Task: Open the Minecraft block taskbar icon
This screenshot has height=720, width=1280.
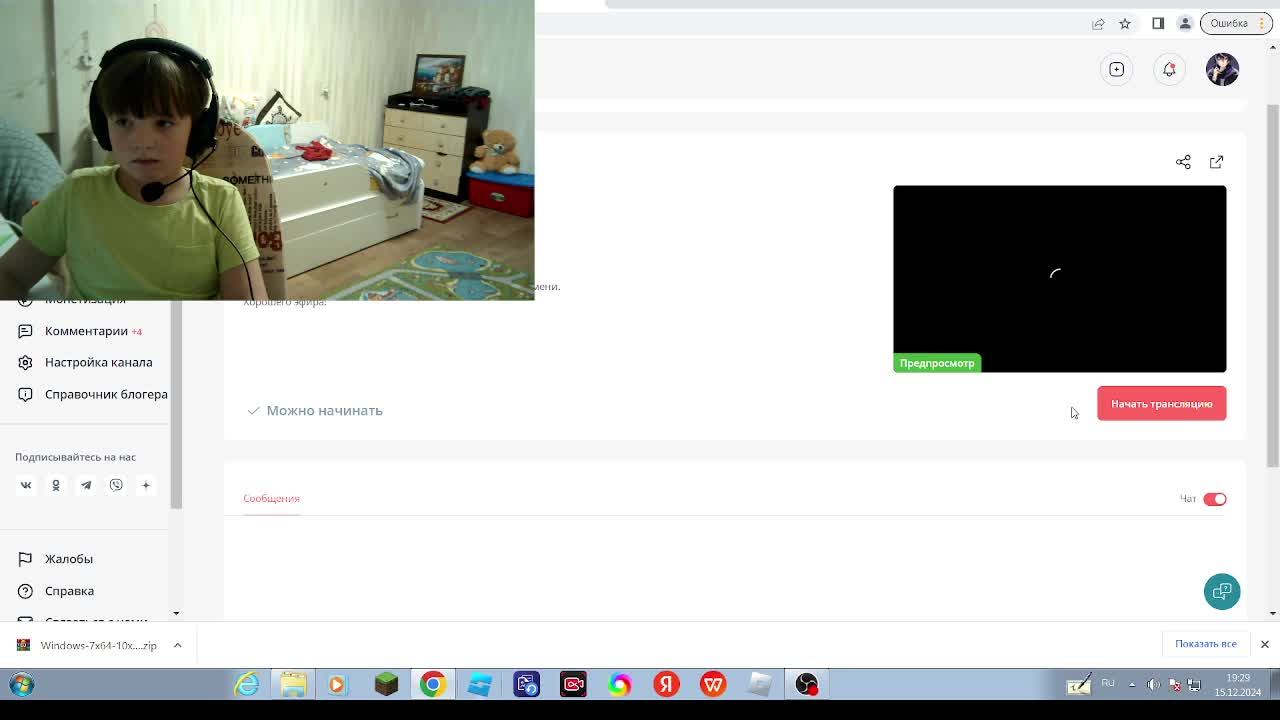Action: click(386, 684)
